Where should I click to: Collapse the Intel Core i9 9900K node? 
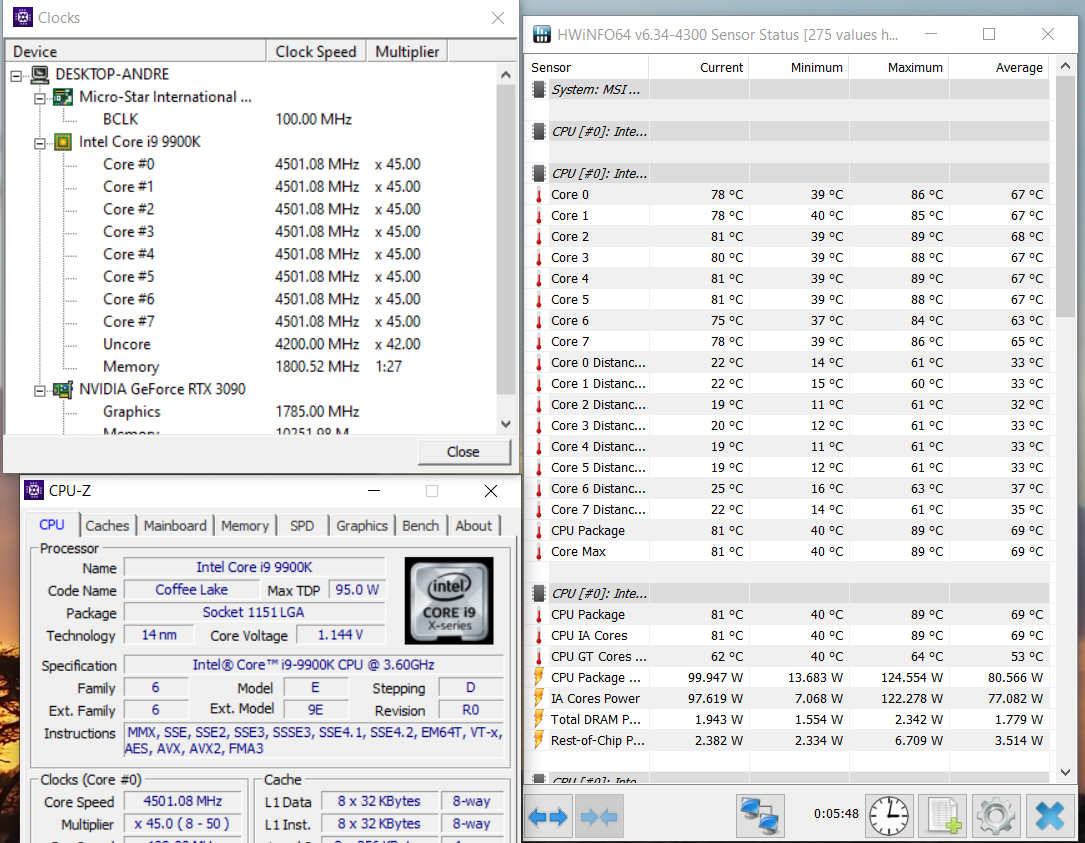40,143
